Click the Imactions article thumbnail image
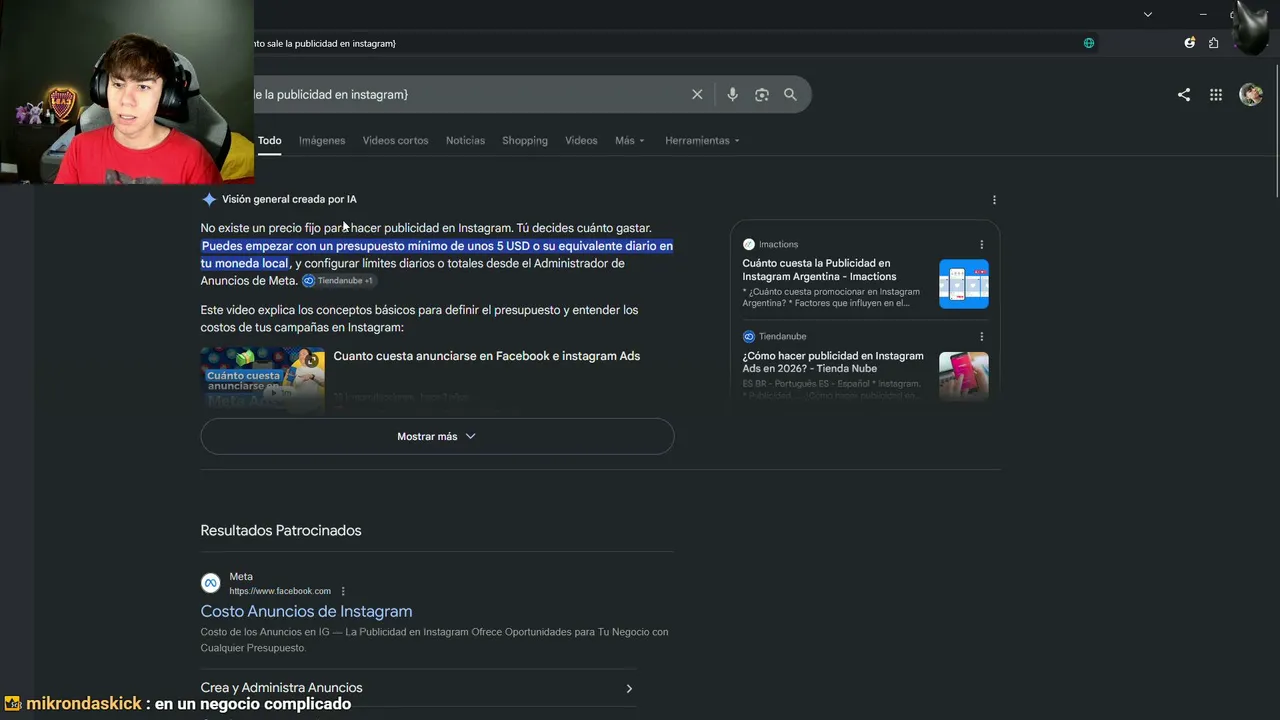The height and width of the screenshot is (720, 1280). 964,284
